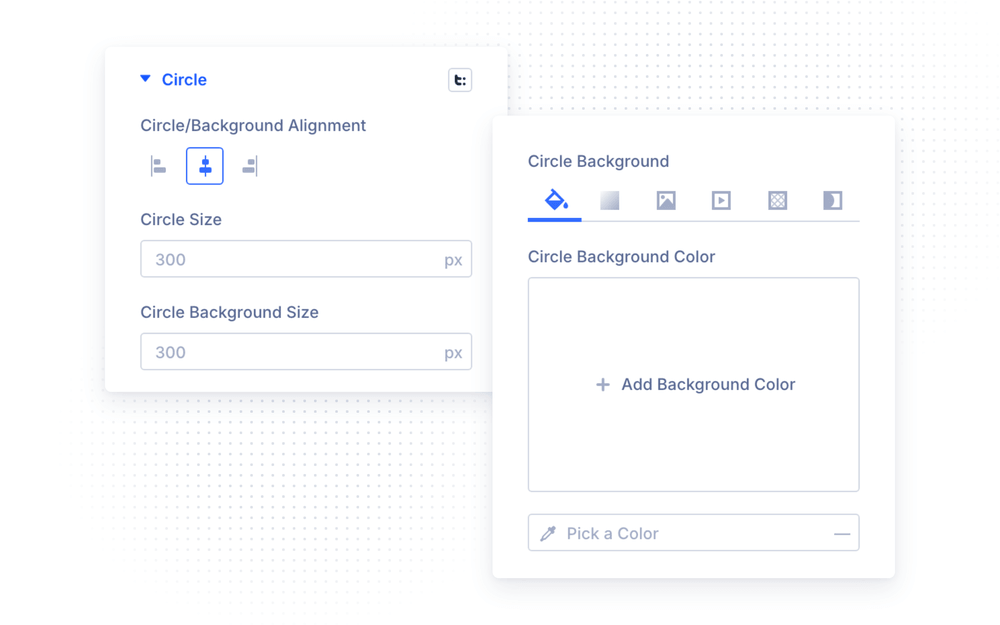Click the Circle Background Color label
Viewport: 1000px width, 625px height.
(622, 257)
